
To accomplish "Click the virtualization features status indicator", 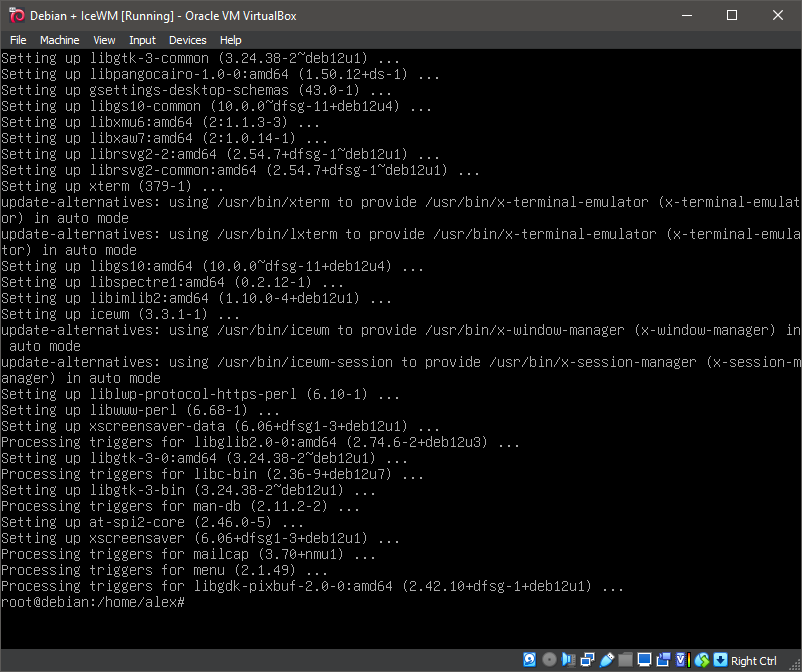I will coord(681,660).
